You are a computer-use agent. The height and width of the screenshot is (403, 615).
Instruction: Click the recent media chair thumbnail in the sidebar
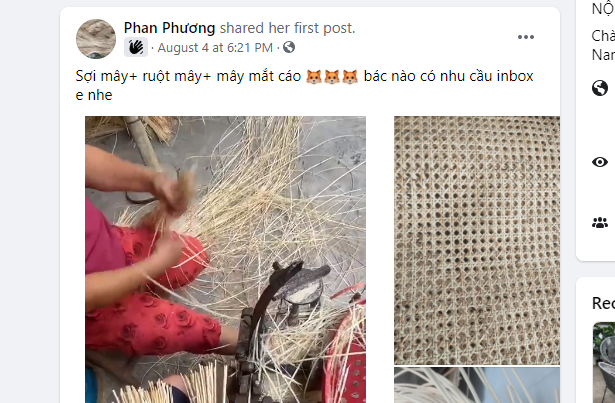coord(604,362)
